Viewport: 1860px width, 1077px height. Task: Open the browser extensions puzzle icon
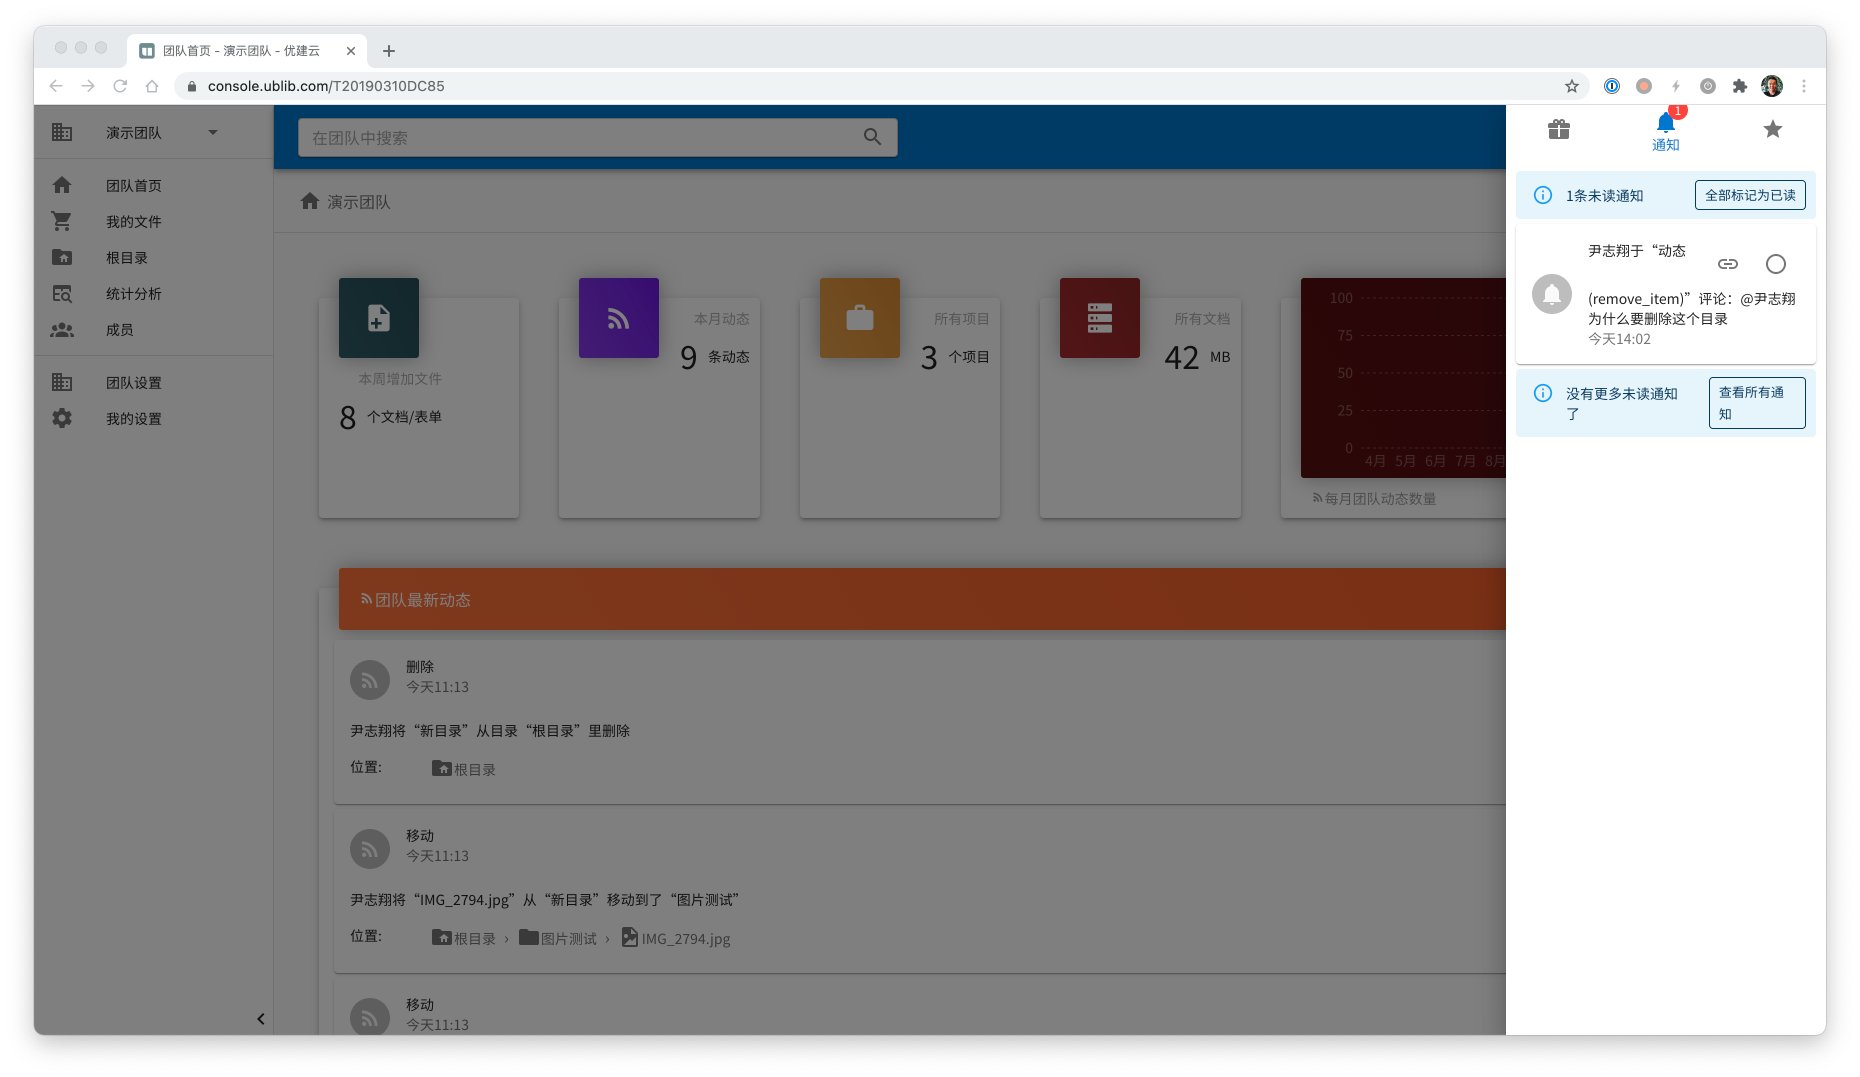pyautogui.click(x=1739, y=86)
